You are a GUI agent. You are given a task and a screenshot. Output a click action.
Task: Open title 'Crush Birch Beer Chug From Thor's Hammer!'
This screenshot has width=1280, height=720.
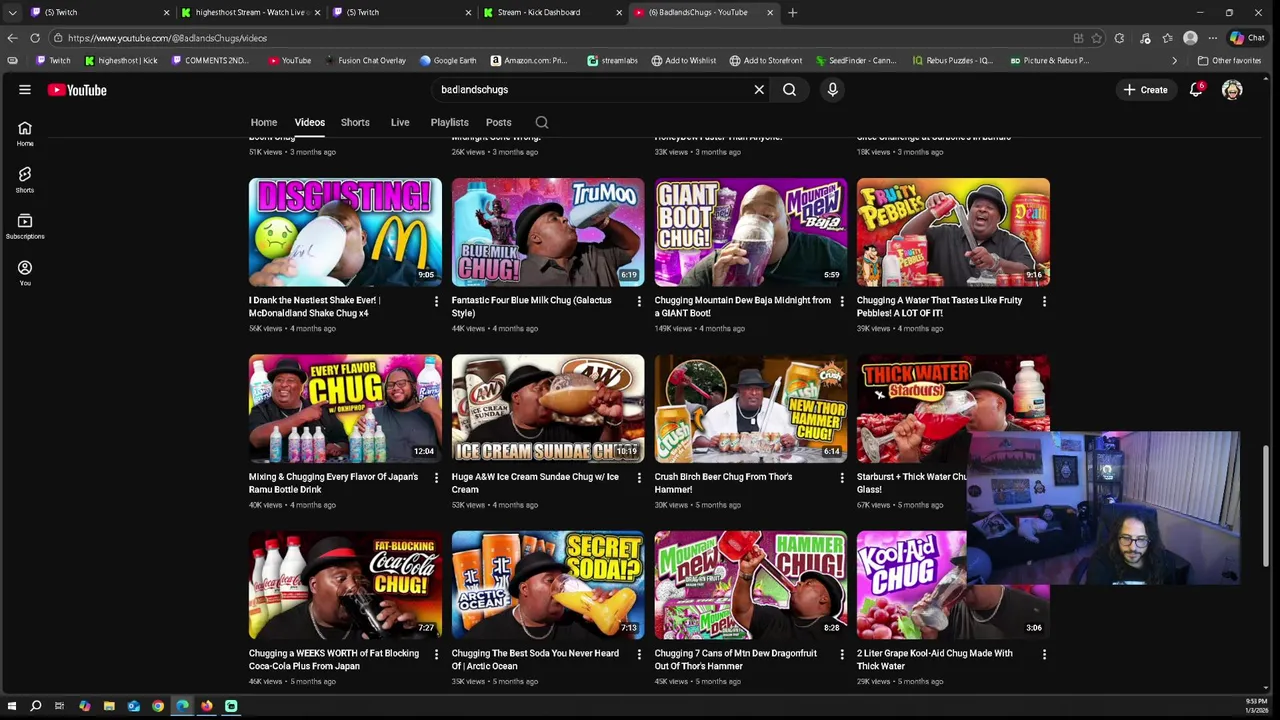[723, 483]
